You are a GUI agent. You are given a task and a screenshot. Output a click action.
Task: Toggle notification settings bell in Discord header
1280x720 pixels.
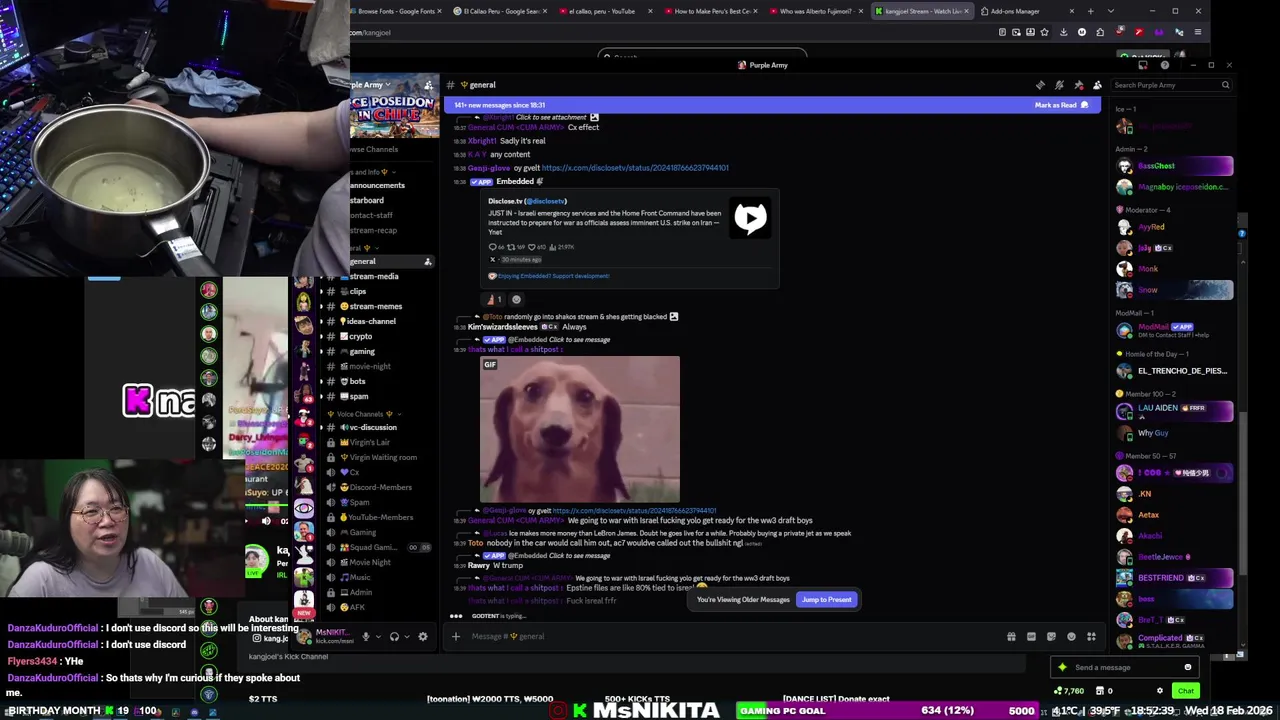[1059, 85]
